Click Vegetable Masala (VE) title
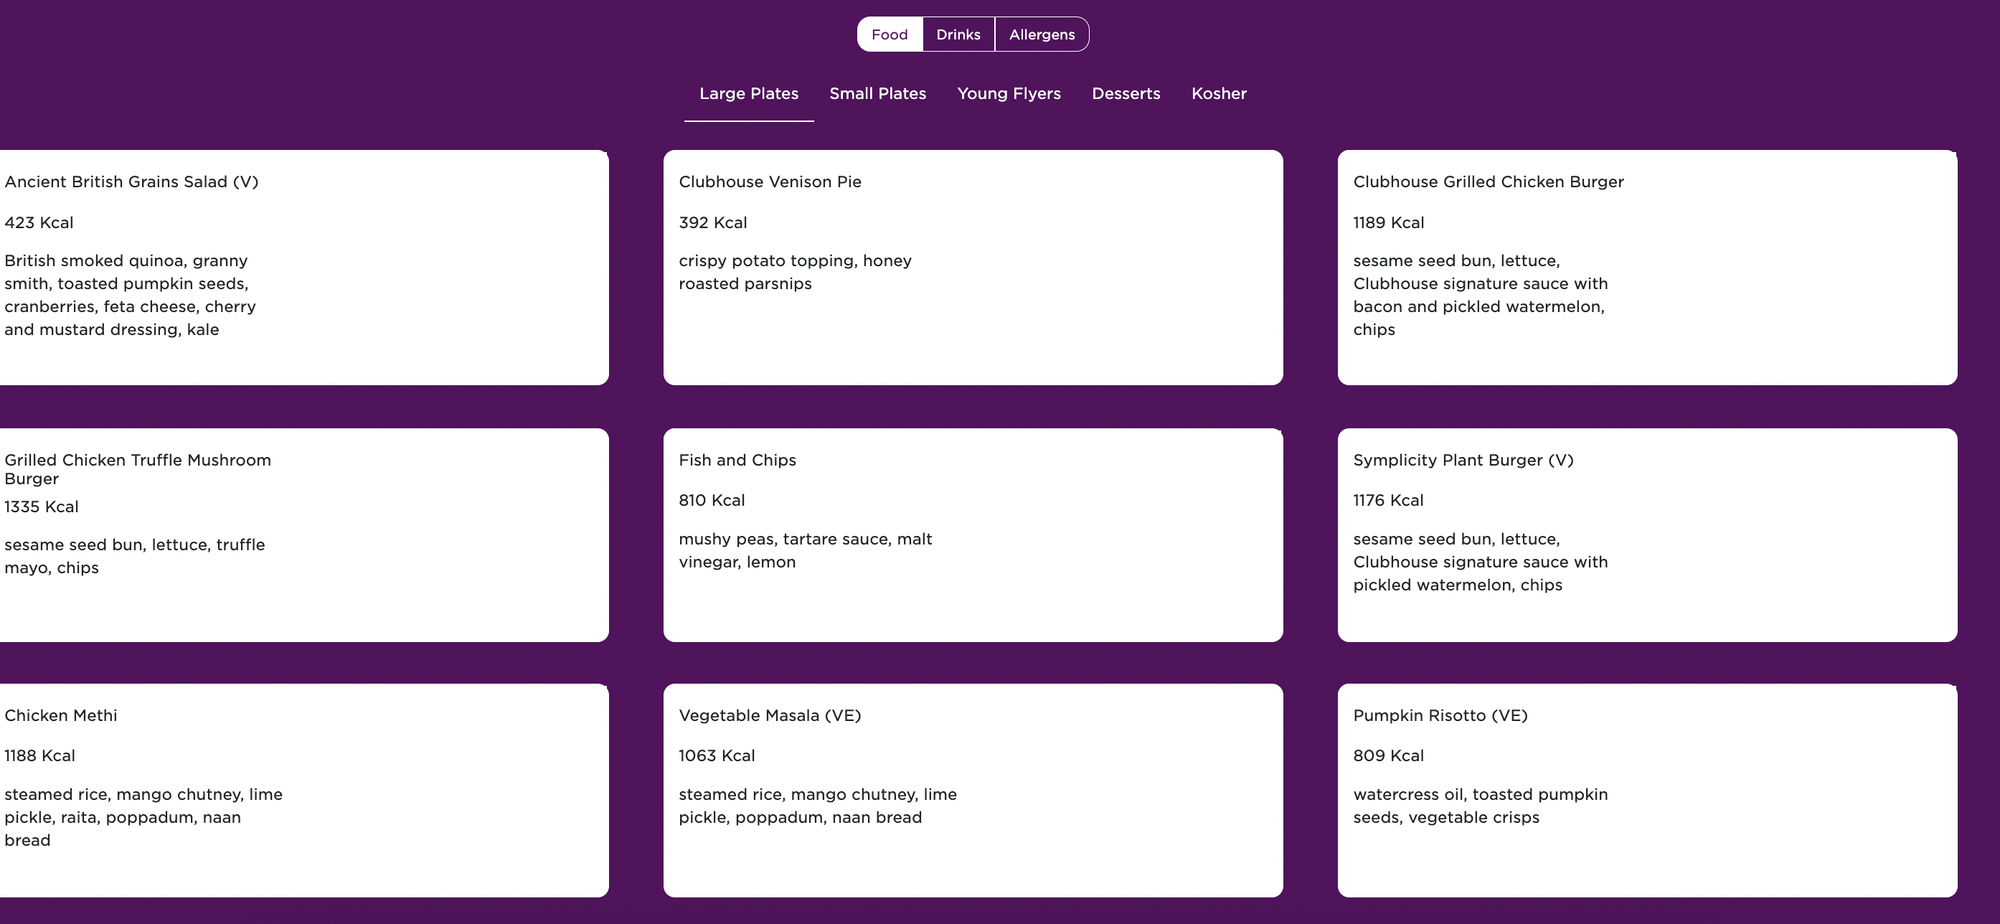Image resolution: width=2000 pixels, height=924 pixels. coord(770,716)
